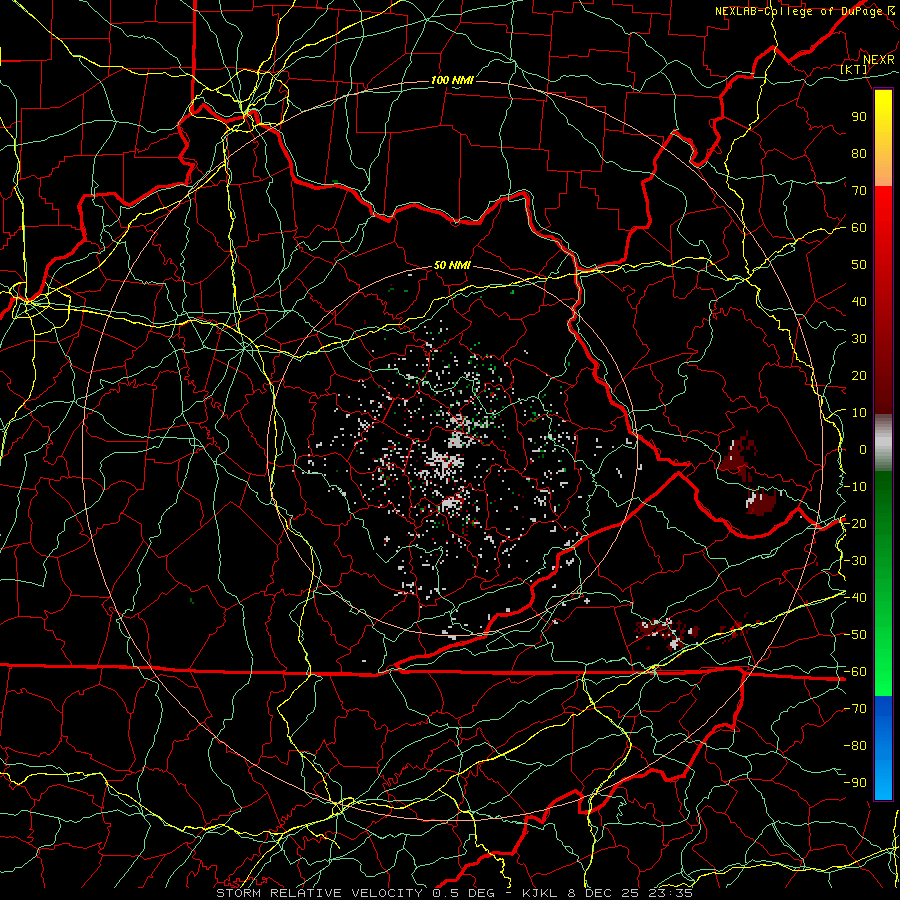Image resolution: width=900 pixels, height=900 pixels.
Task: Select the footer caption STORM RELATIVE VELOCITY
Action: [319, 893]
